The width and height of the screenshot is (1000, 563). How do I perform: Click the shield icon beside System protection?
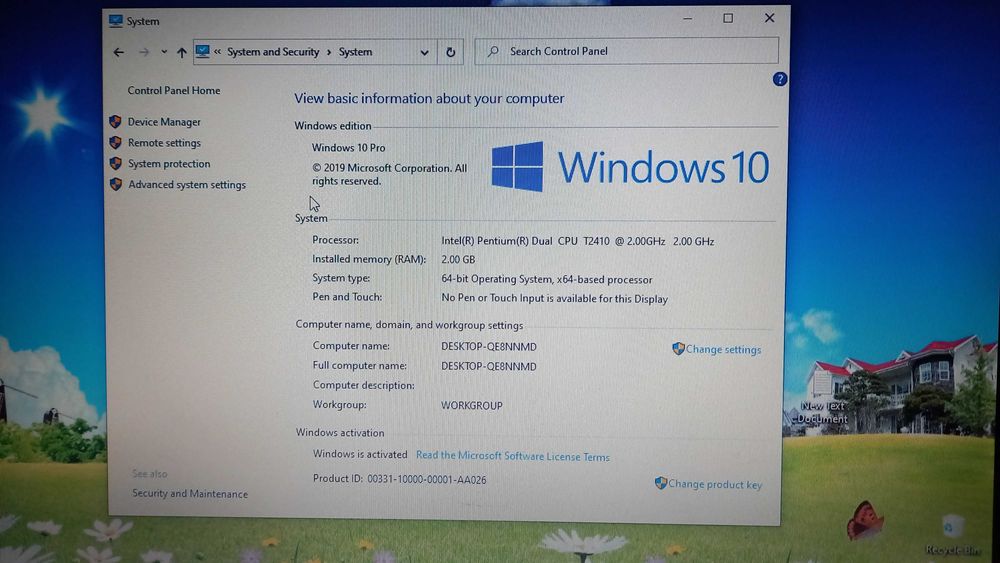tap(115, 163)
